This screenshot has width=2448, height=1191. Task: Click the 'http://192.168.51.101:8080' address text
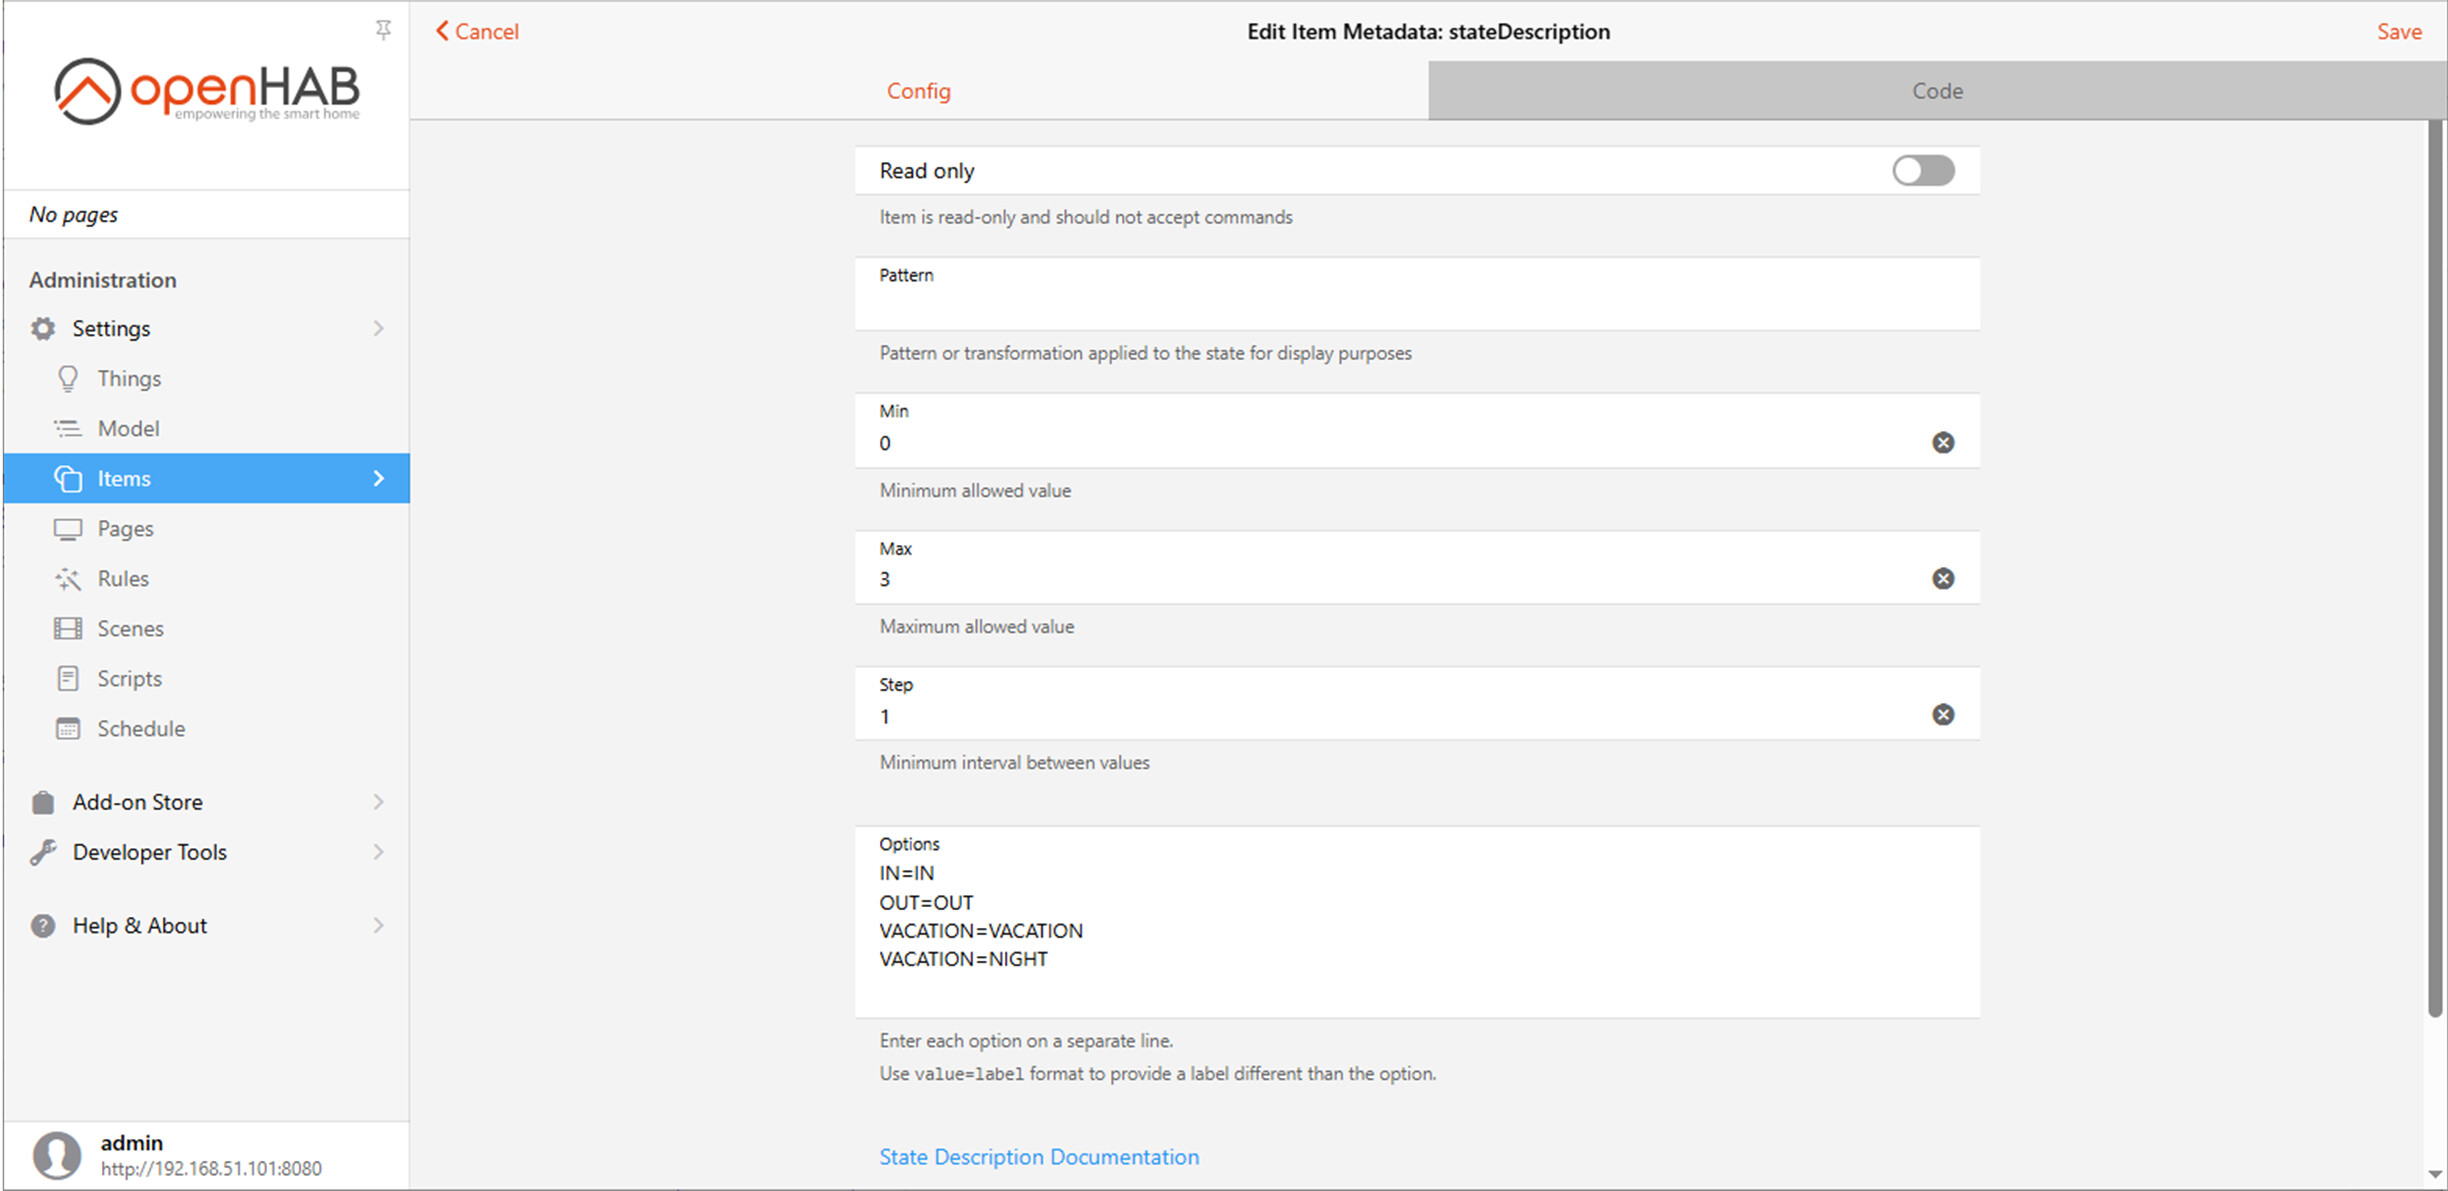tap(211, 1168)
